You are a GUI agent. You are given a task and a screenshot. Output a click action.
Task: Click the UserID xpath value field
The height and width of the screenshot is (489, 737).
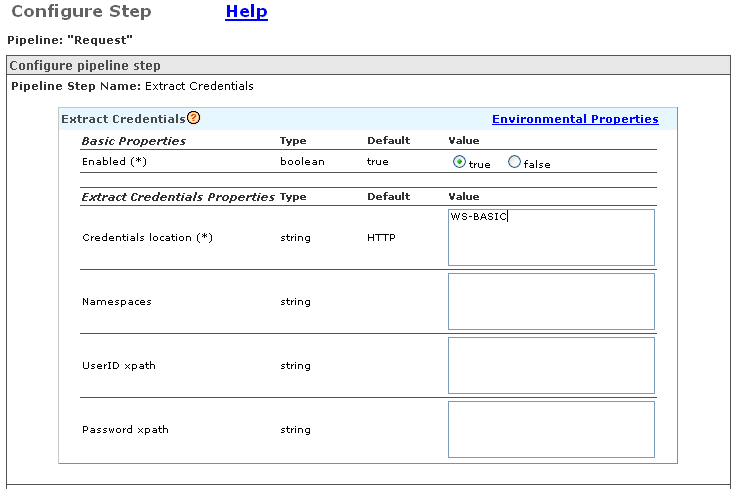pos(551,365)
